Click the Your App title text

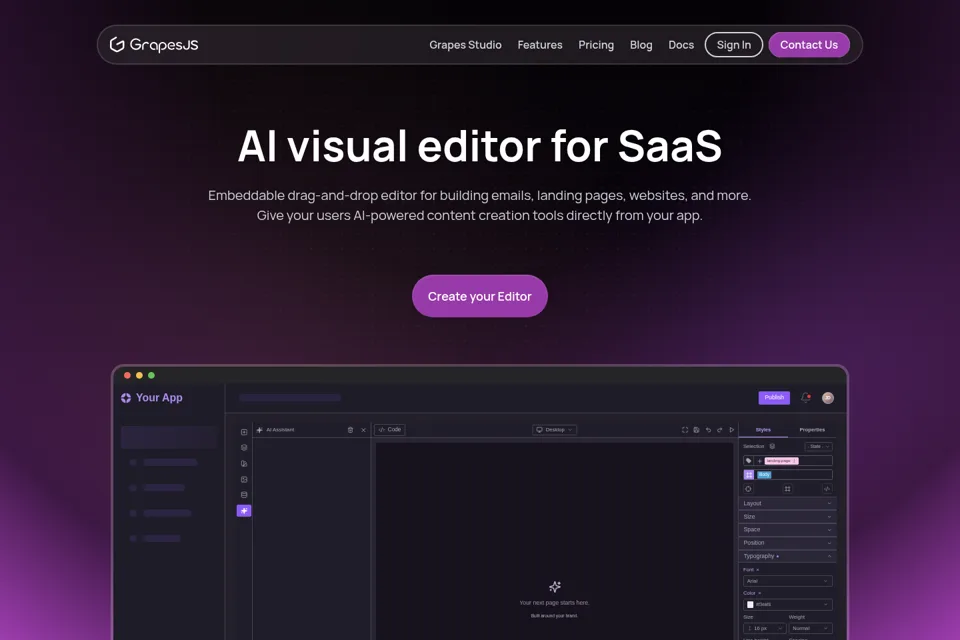coord(159,398)
